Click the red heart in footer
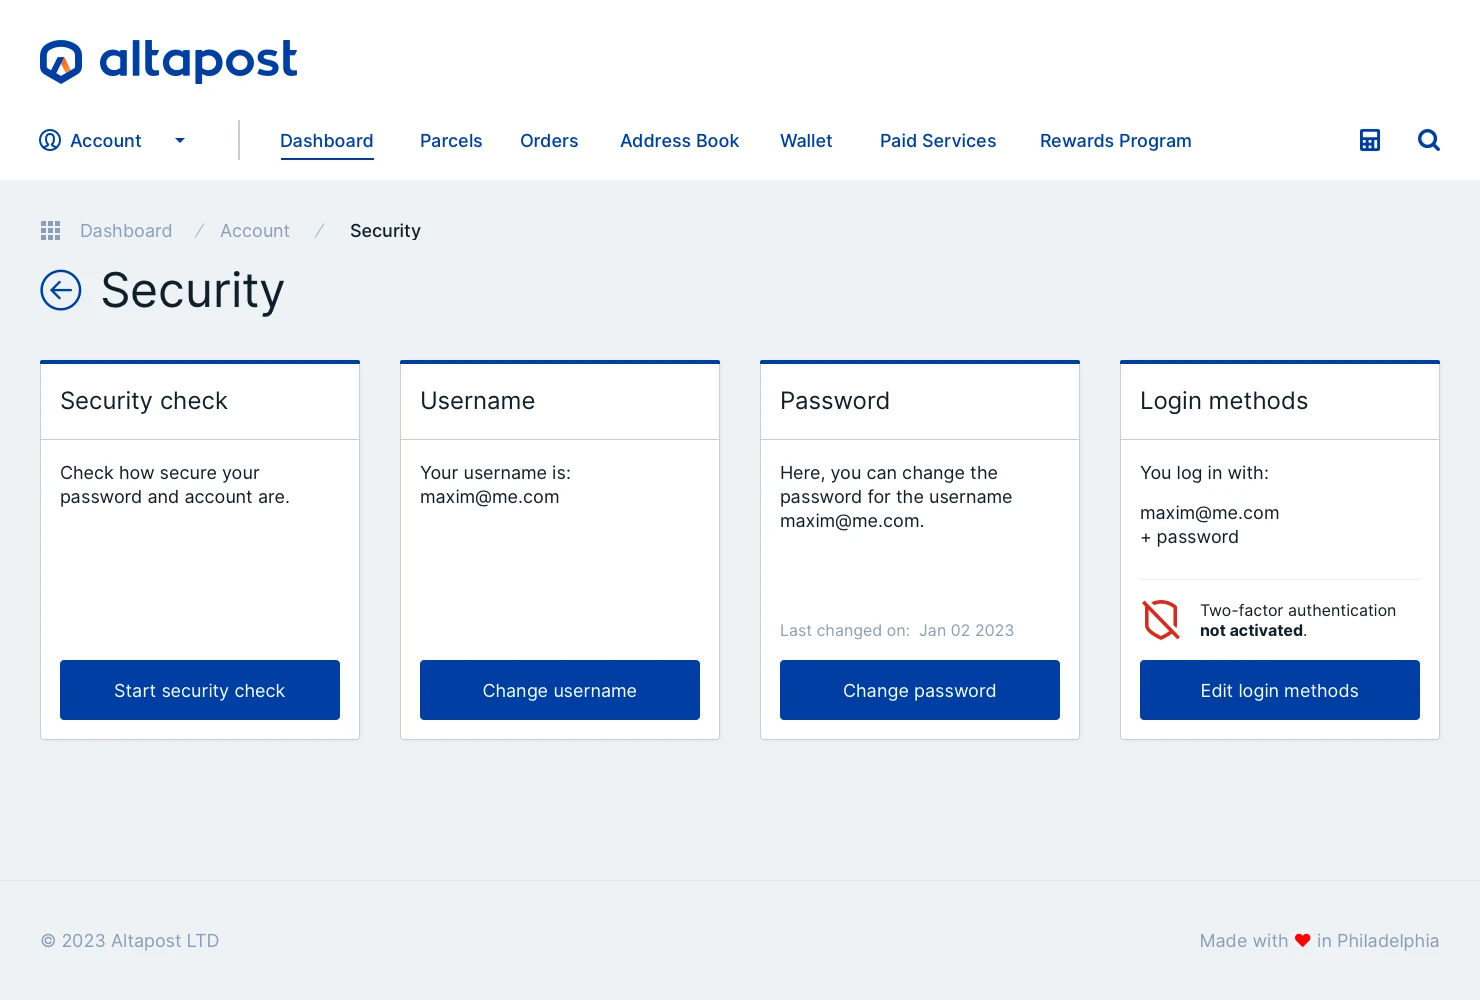This screenshot has width=1480, height=1000. [1302, 941]
